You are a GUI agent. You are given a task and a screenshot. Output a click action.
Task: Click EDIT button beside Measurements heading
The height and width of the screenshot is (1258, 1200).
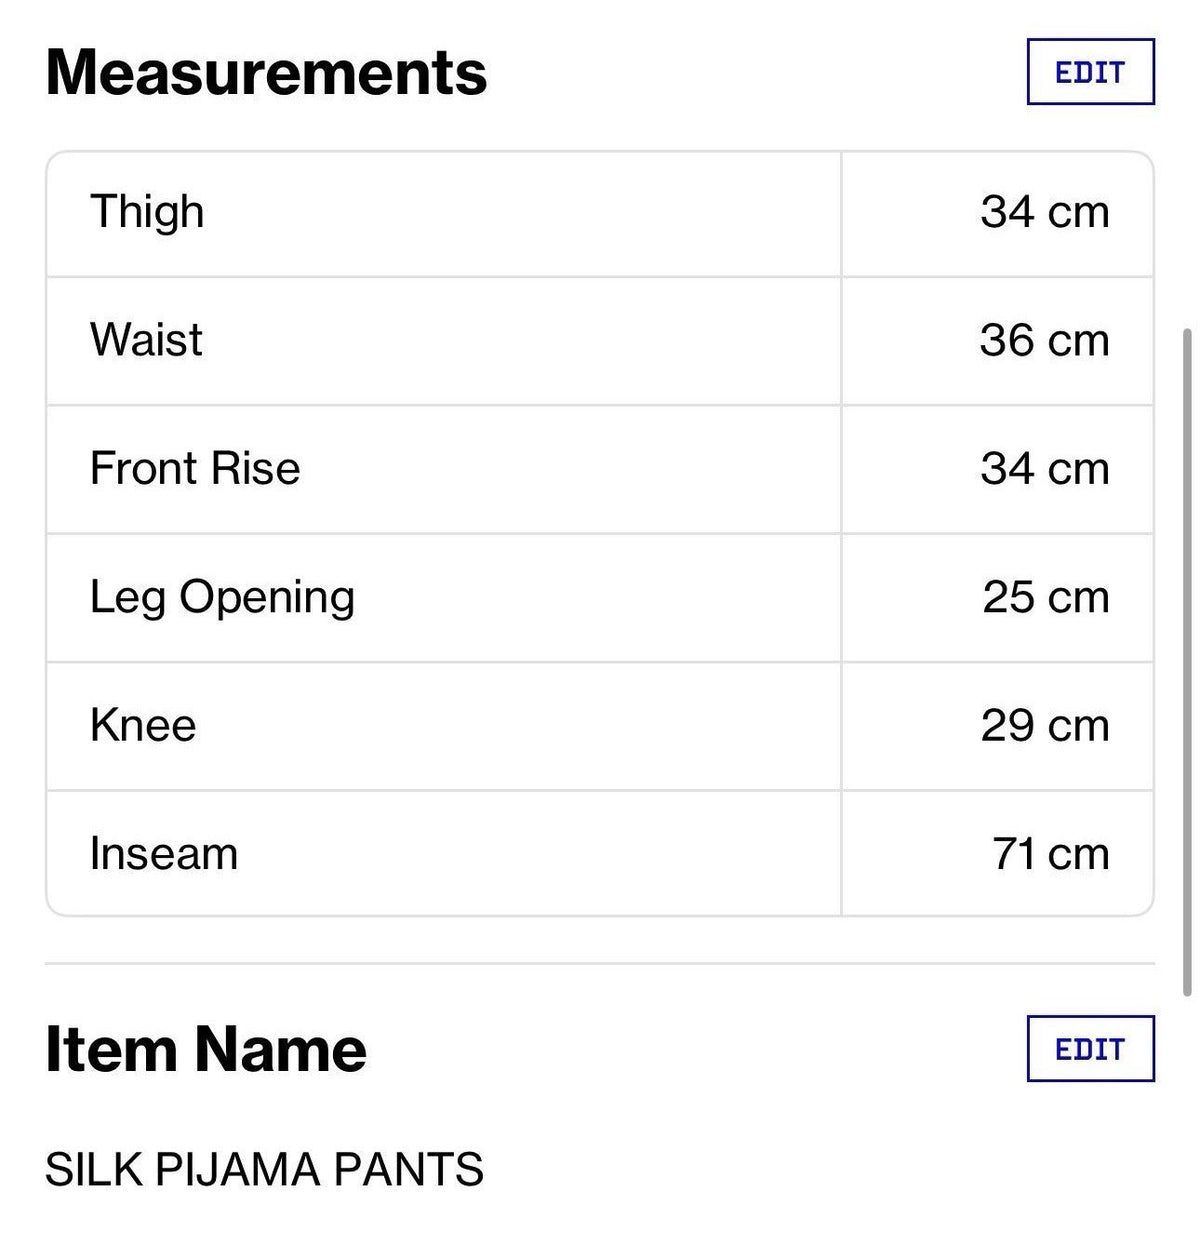(x=1091, y=72)
